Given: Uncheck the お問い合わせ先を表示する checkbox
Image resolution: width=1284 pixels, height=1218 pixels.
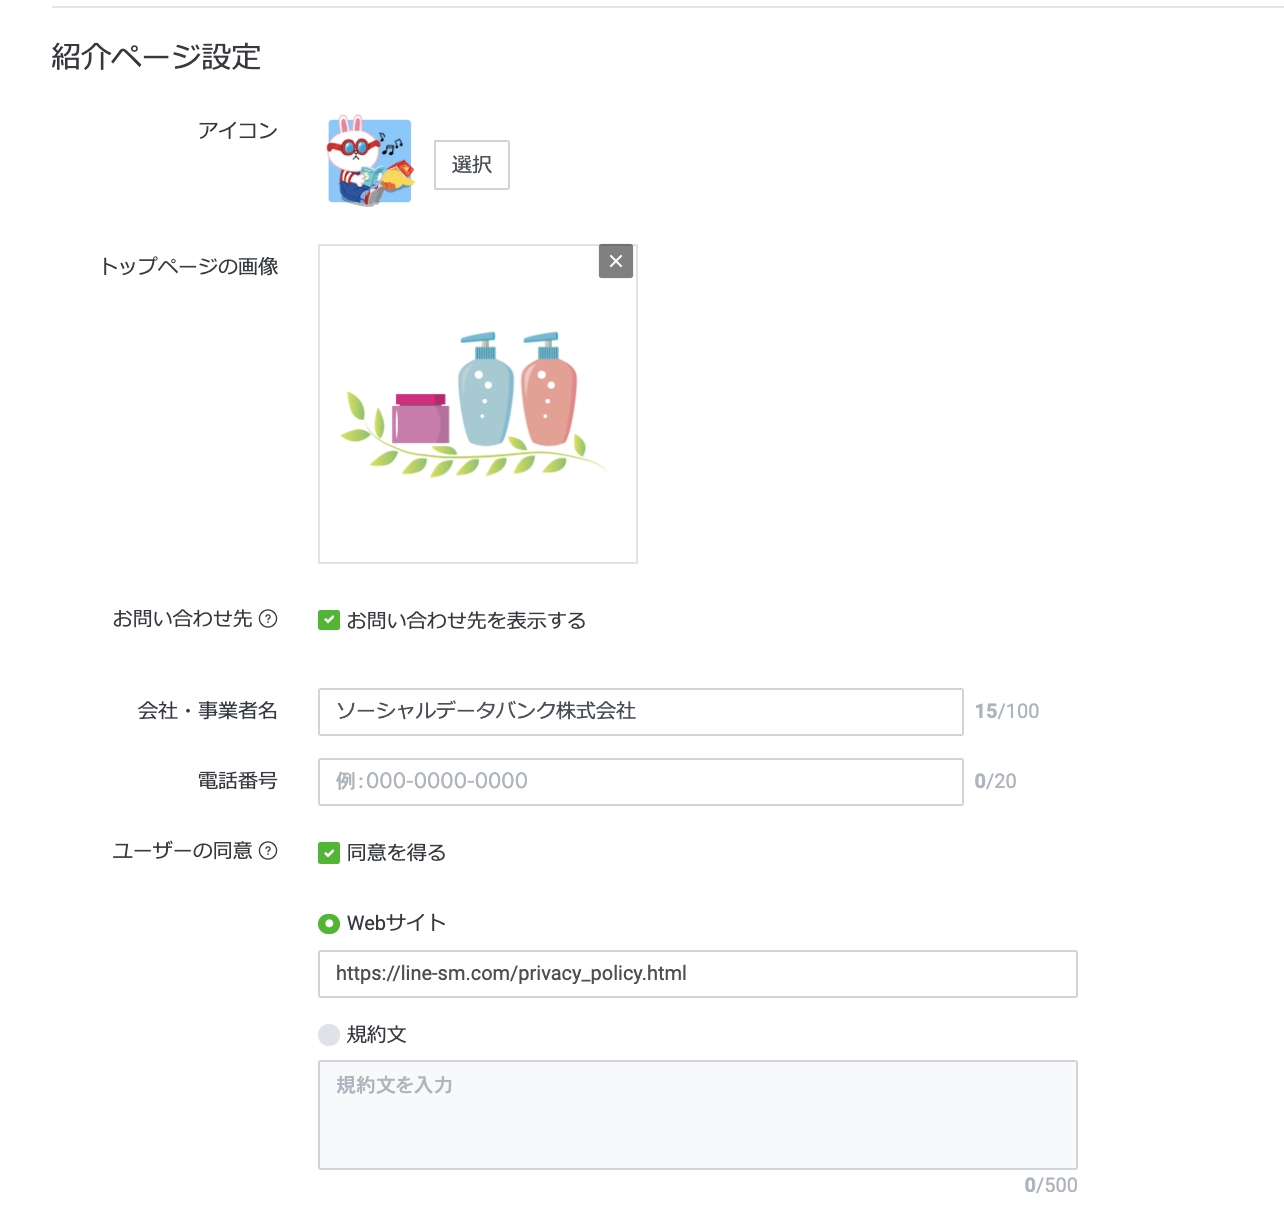Looking at the screenshot, I should point(329,621).
